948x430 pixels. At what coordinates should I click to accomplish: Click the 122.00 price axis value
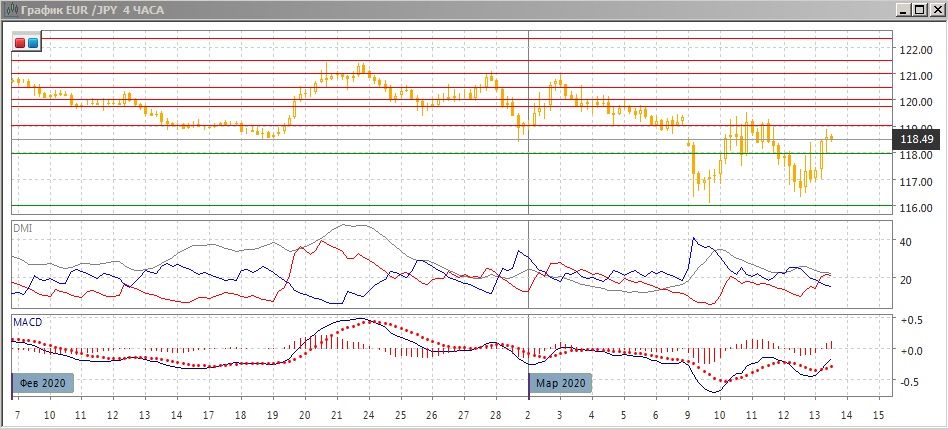pyautogui.click(x=916, y=50)
